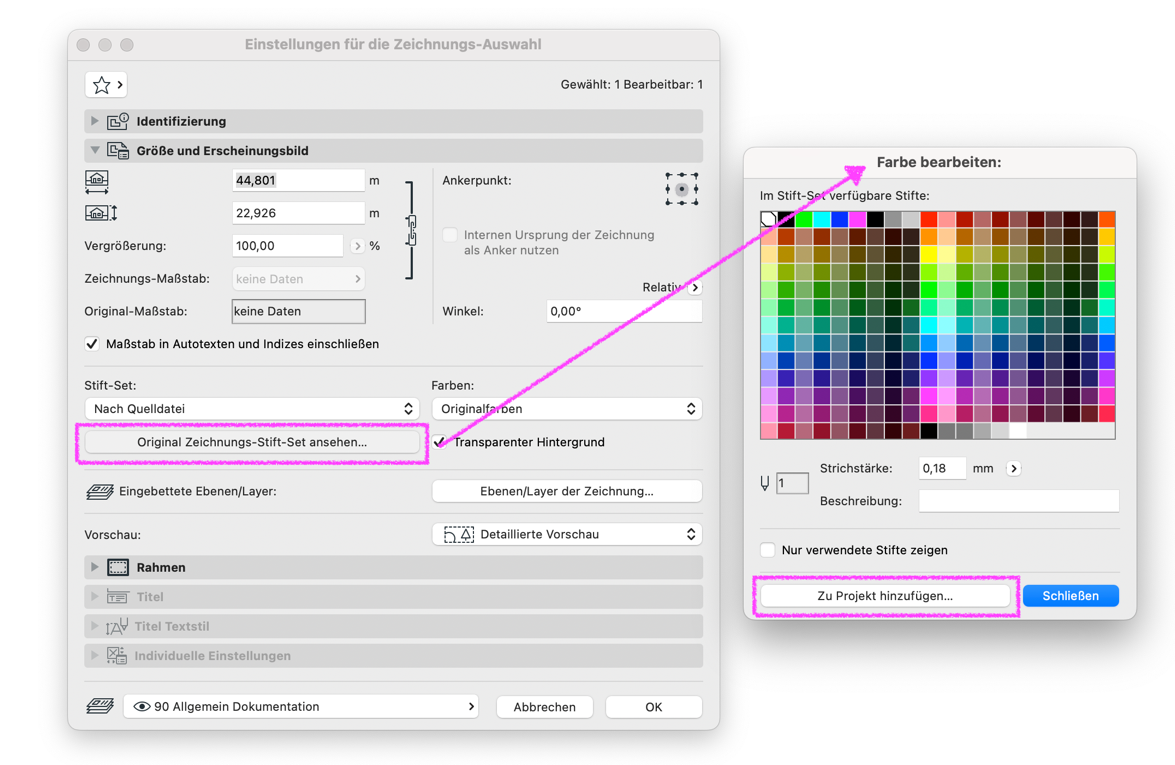
Task: Click the Titel panel icon
Action: point(118,596)
